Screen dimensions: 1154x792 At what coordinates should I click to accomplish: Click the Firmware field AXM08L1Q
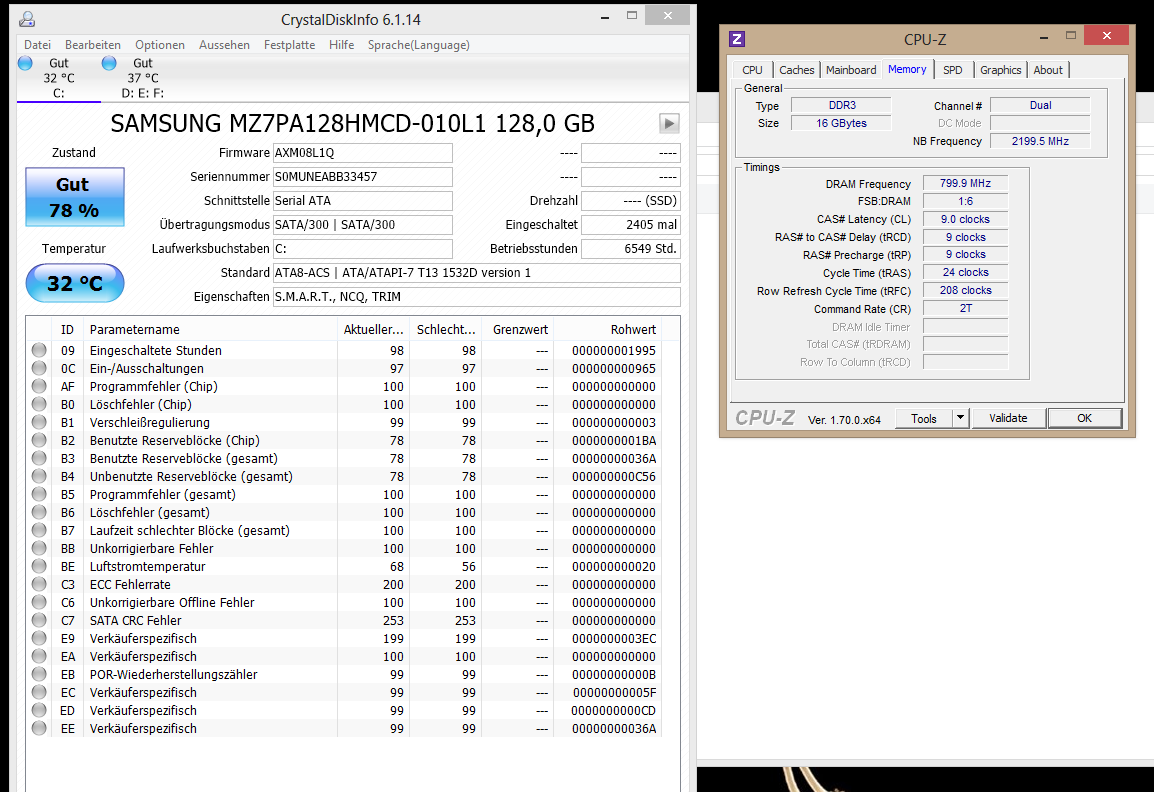pyautogui.click(x=363, y=153)
